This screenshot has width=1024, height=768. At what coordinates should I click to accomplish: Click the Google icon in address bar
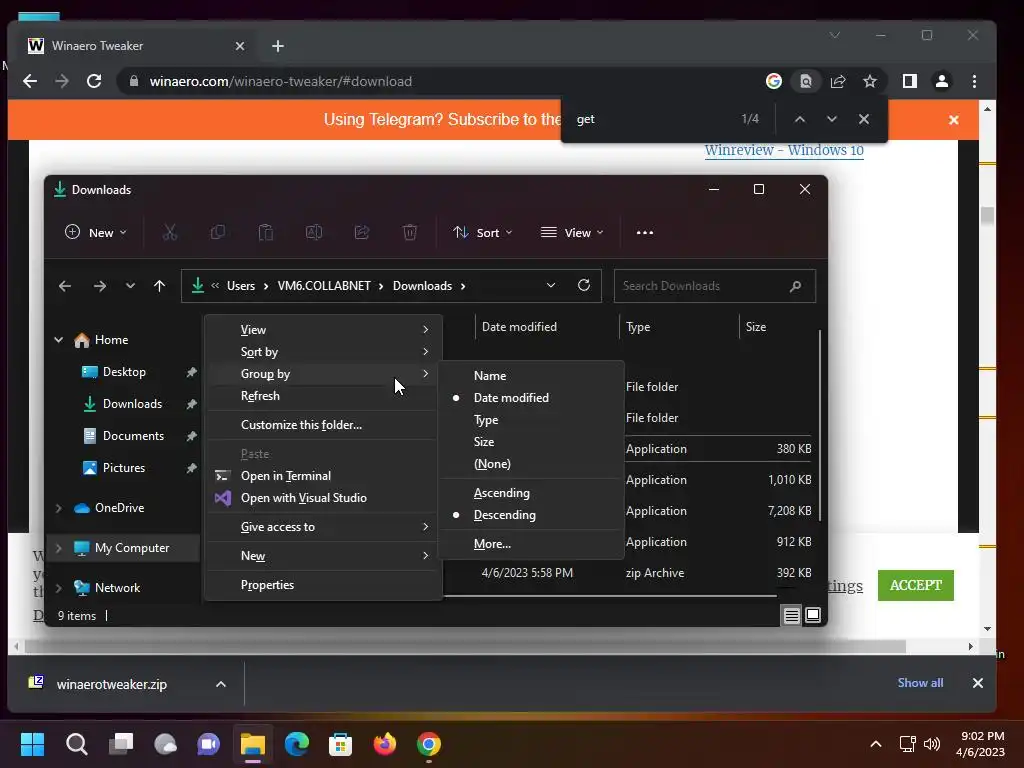(x=774, y=81)
